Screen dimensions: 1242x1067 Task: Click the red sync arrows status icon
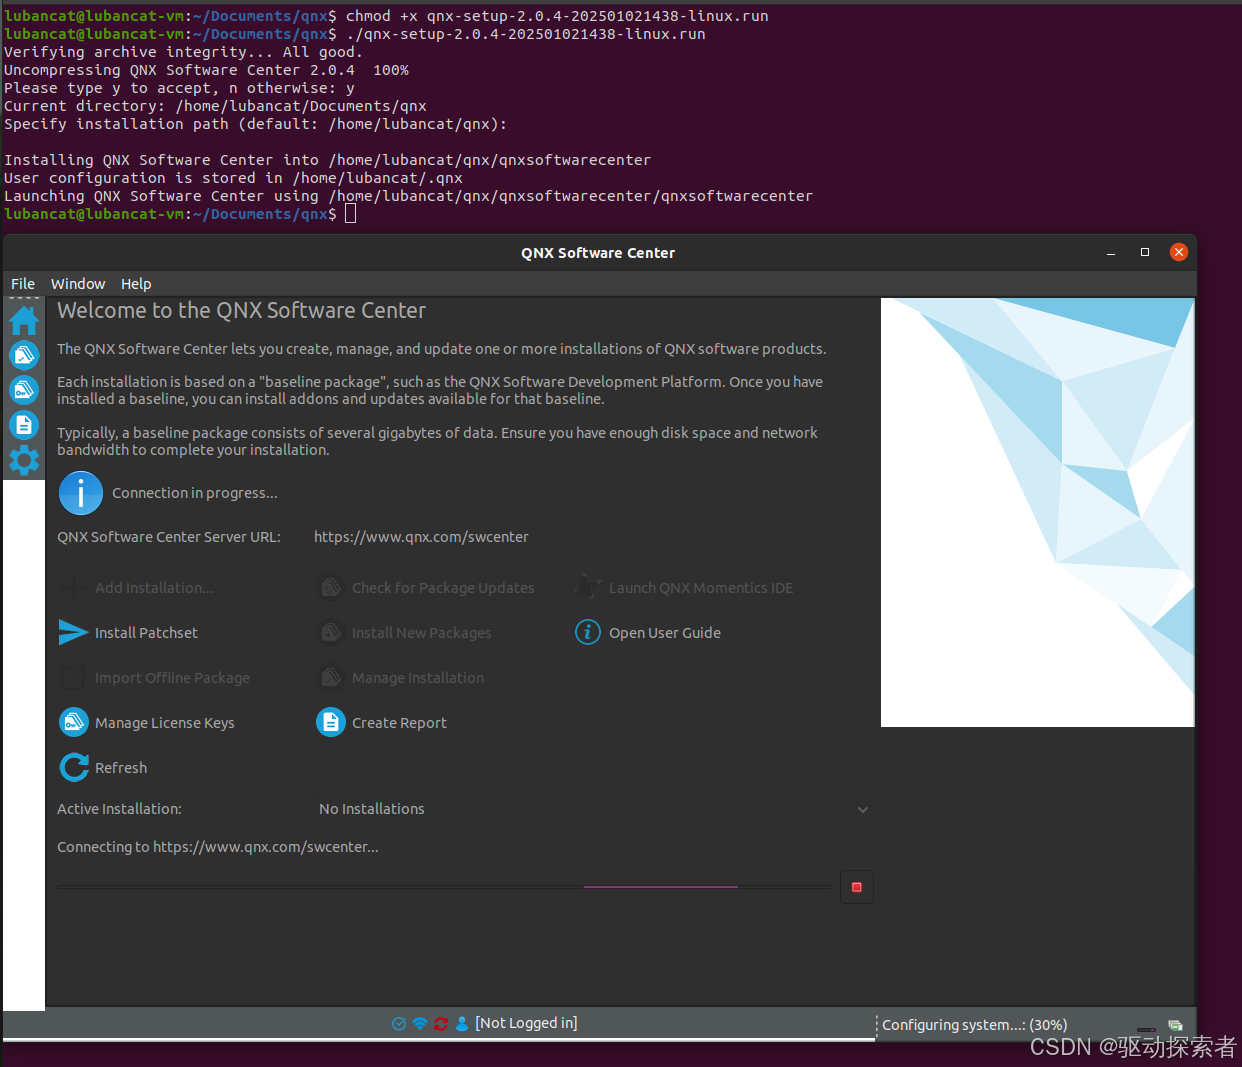441,1023
